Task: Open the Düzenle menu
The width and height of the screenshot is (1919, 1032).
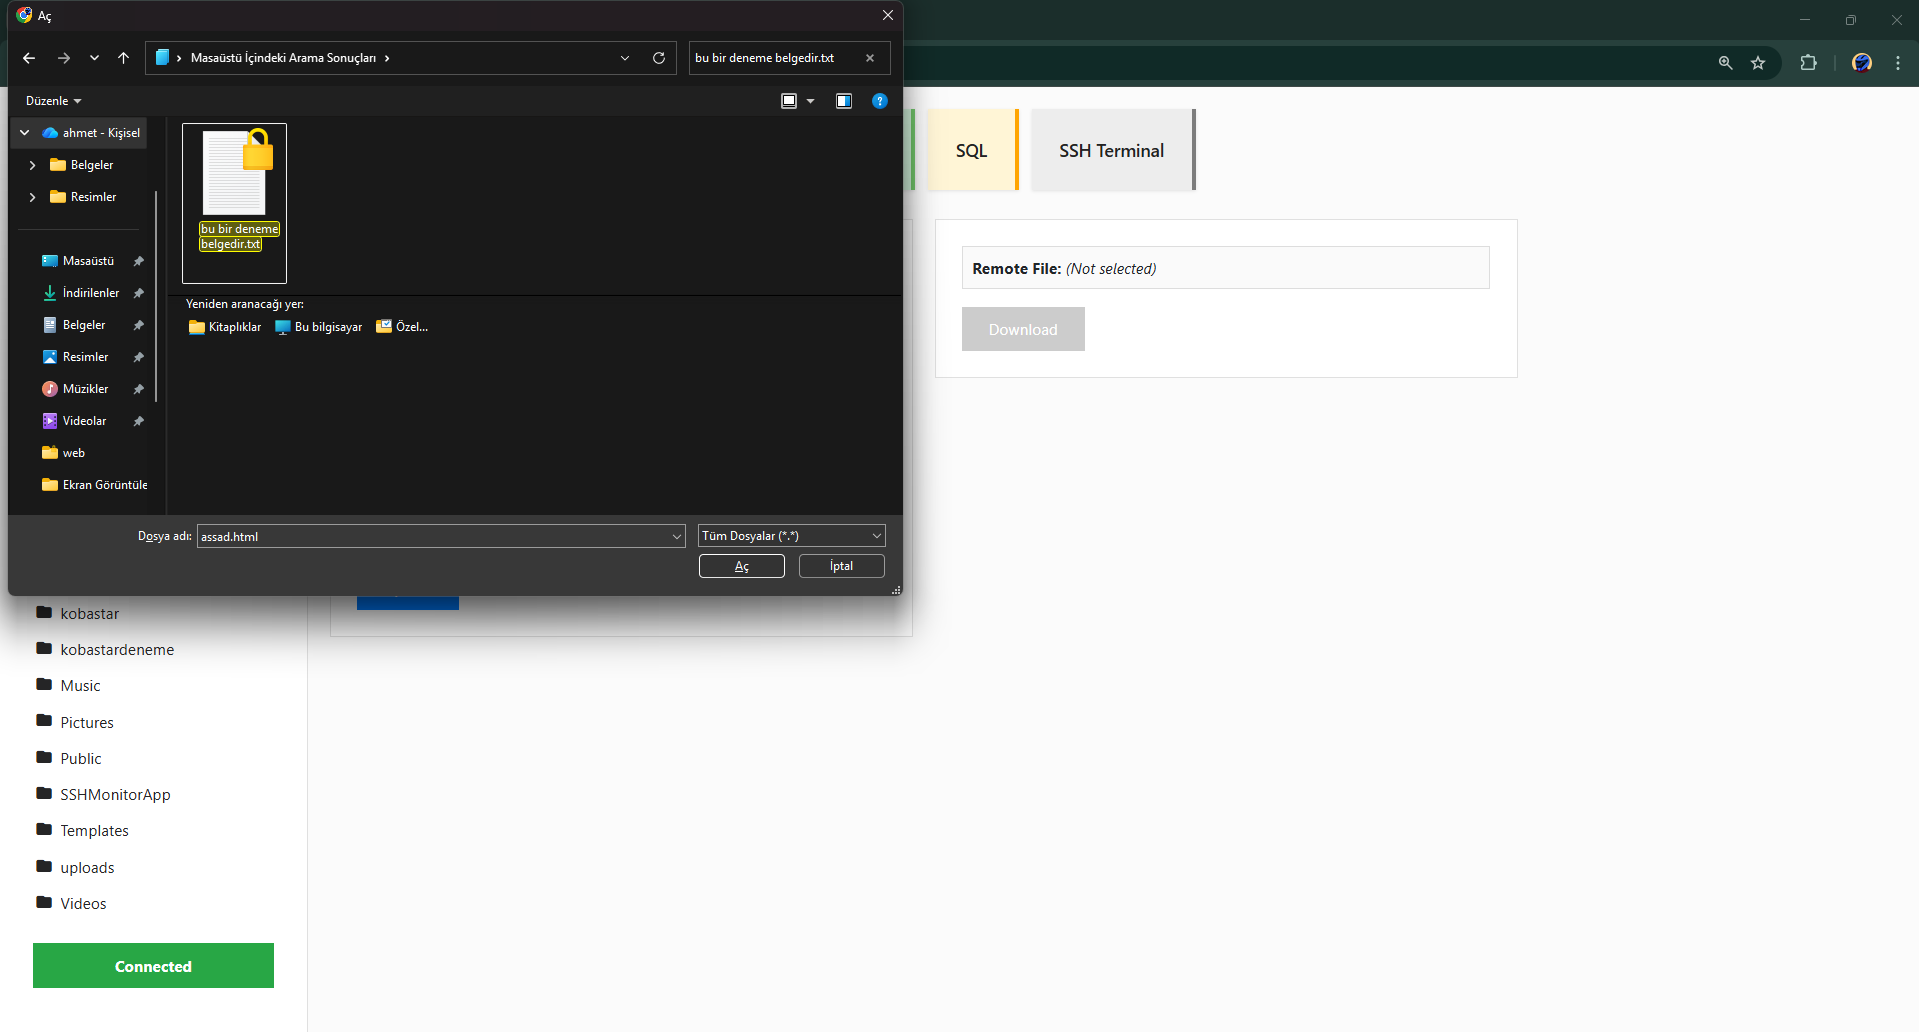Action: coord(52,100)
